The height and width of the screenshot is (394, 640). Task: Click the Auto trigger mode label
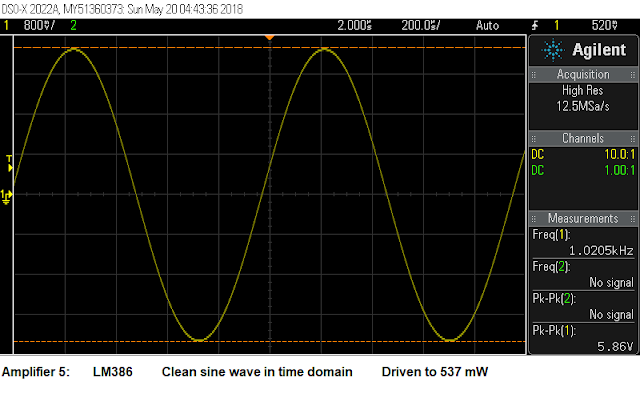[487, 26]
